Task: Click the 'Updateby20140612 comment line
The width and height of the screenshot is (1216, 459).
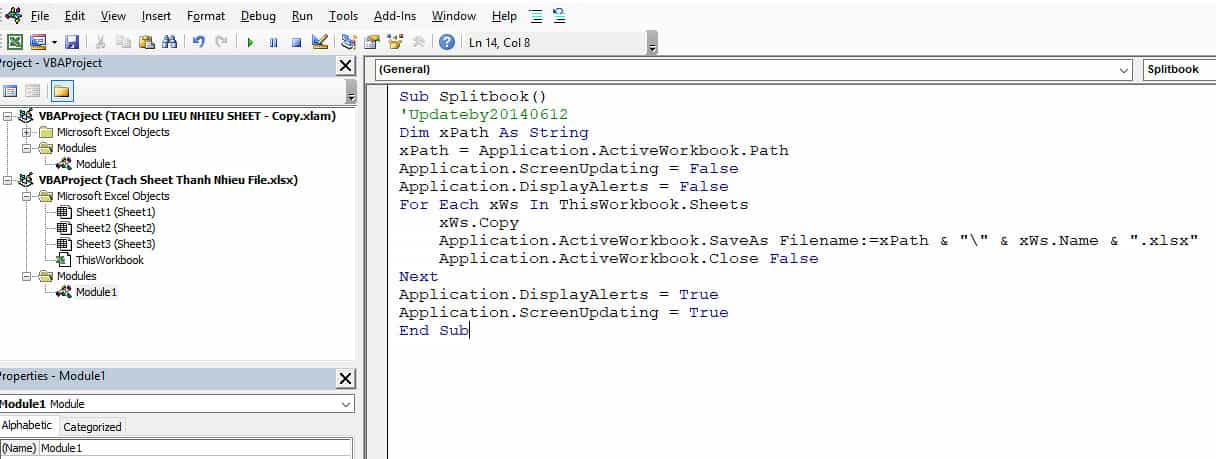Action: coord(483,115)
